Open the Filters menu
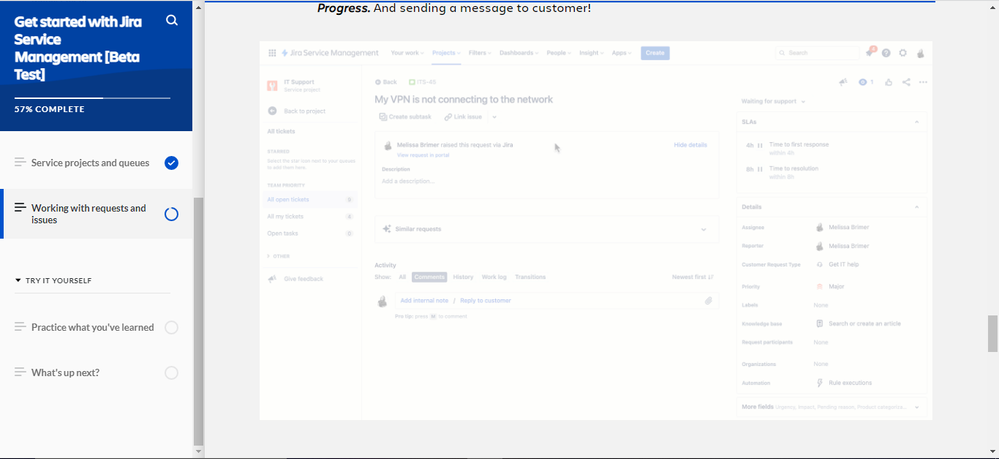999x459 pixels. coord(480,53)
